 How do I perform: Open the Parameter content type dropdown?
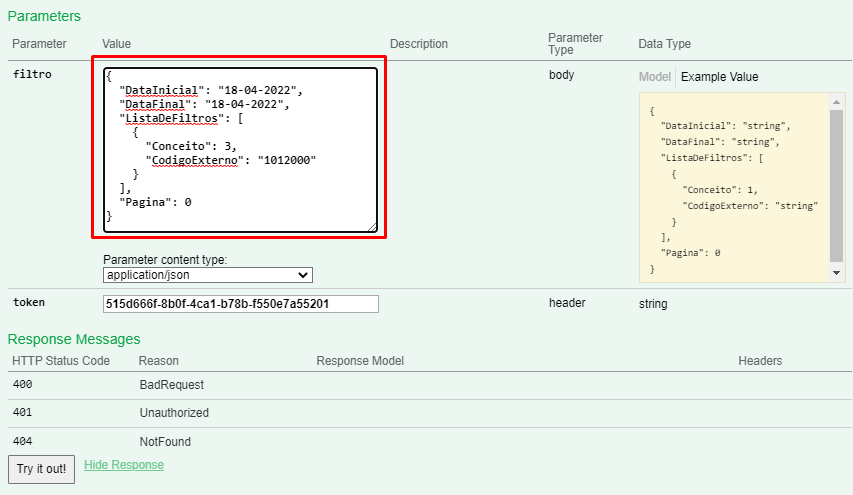point(208,275)
